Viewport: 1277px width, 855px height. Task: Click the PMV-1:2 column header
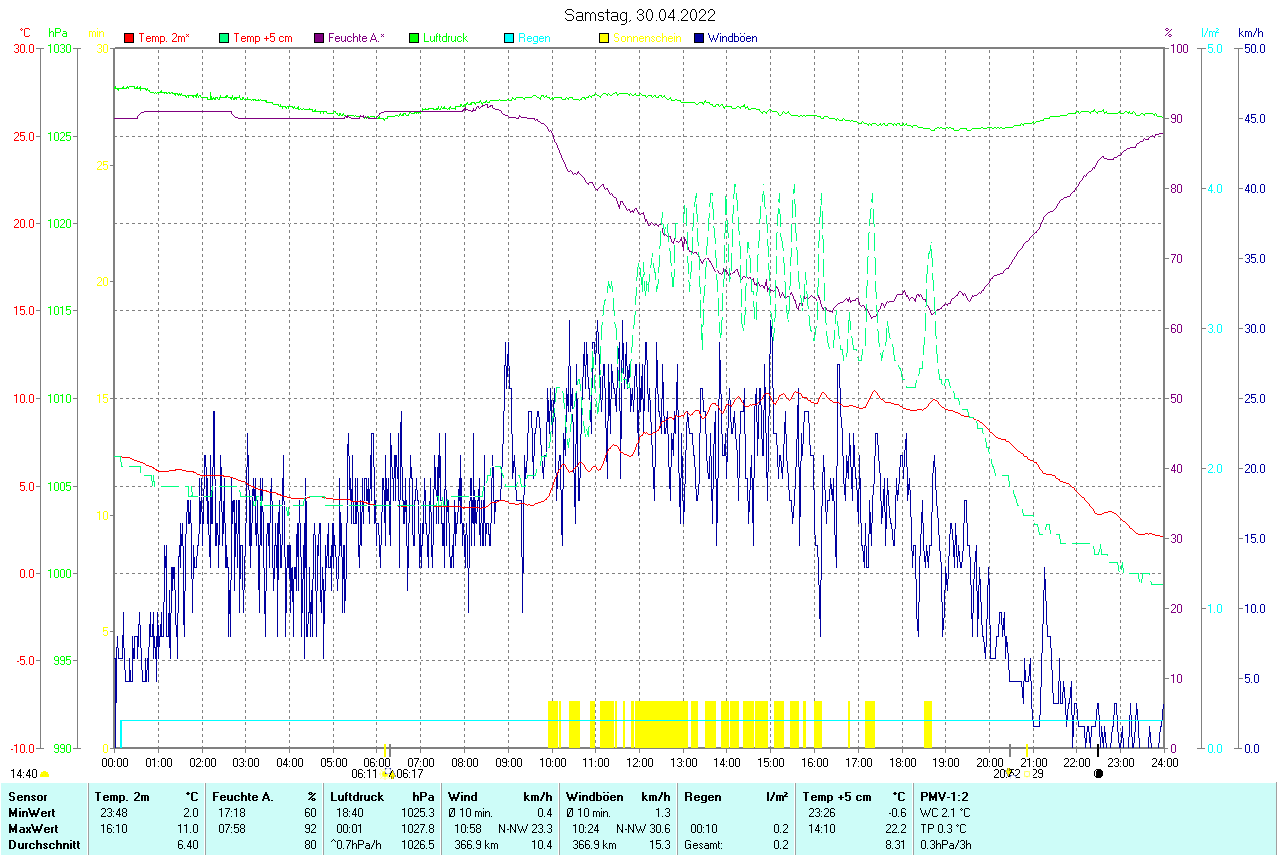click(x=944, y=797)
